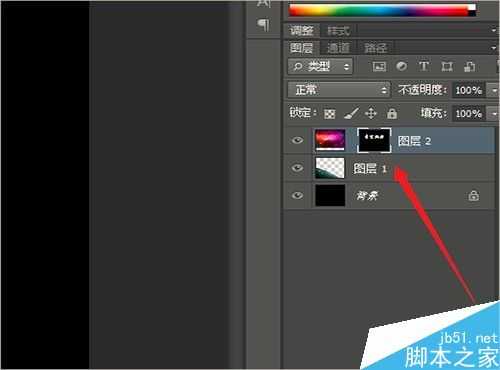Lock position move icon
The image size is (500, 370).
(371, 113)
